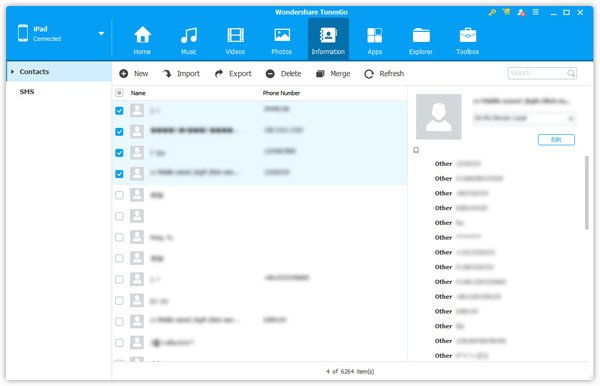Click the Import button label
Viewport: 600px width, 386px height.
pos(188,73)
